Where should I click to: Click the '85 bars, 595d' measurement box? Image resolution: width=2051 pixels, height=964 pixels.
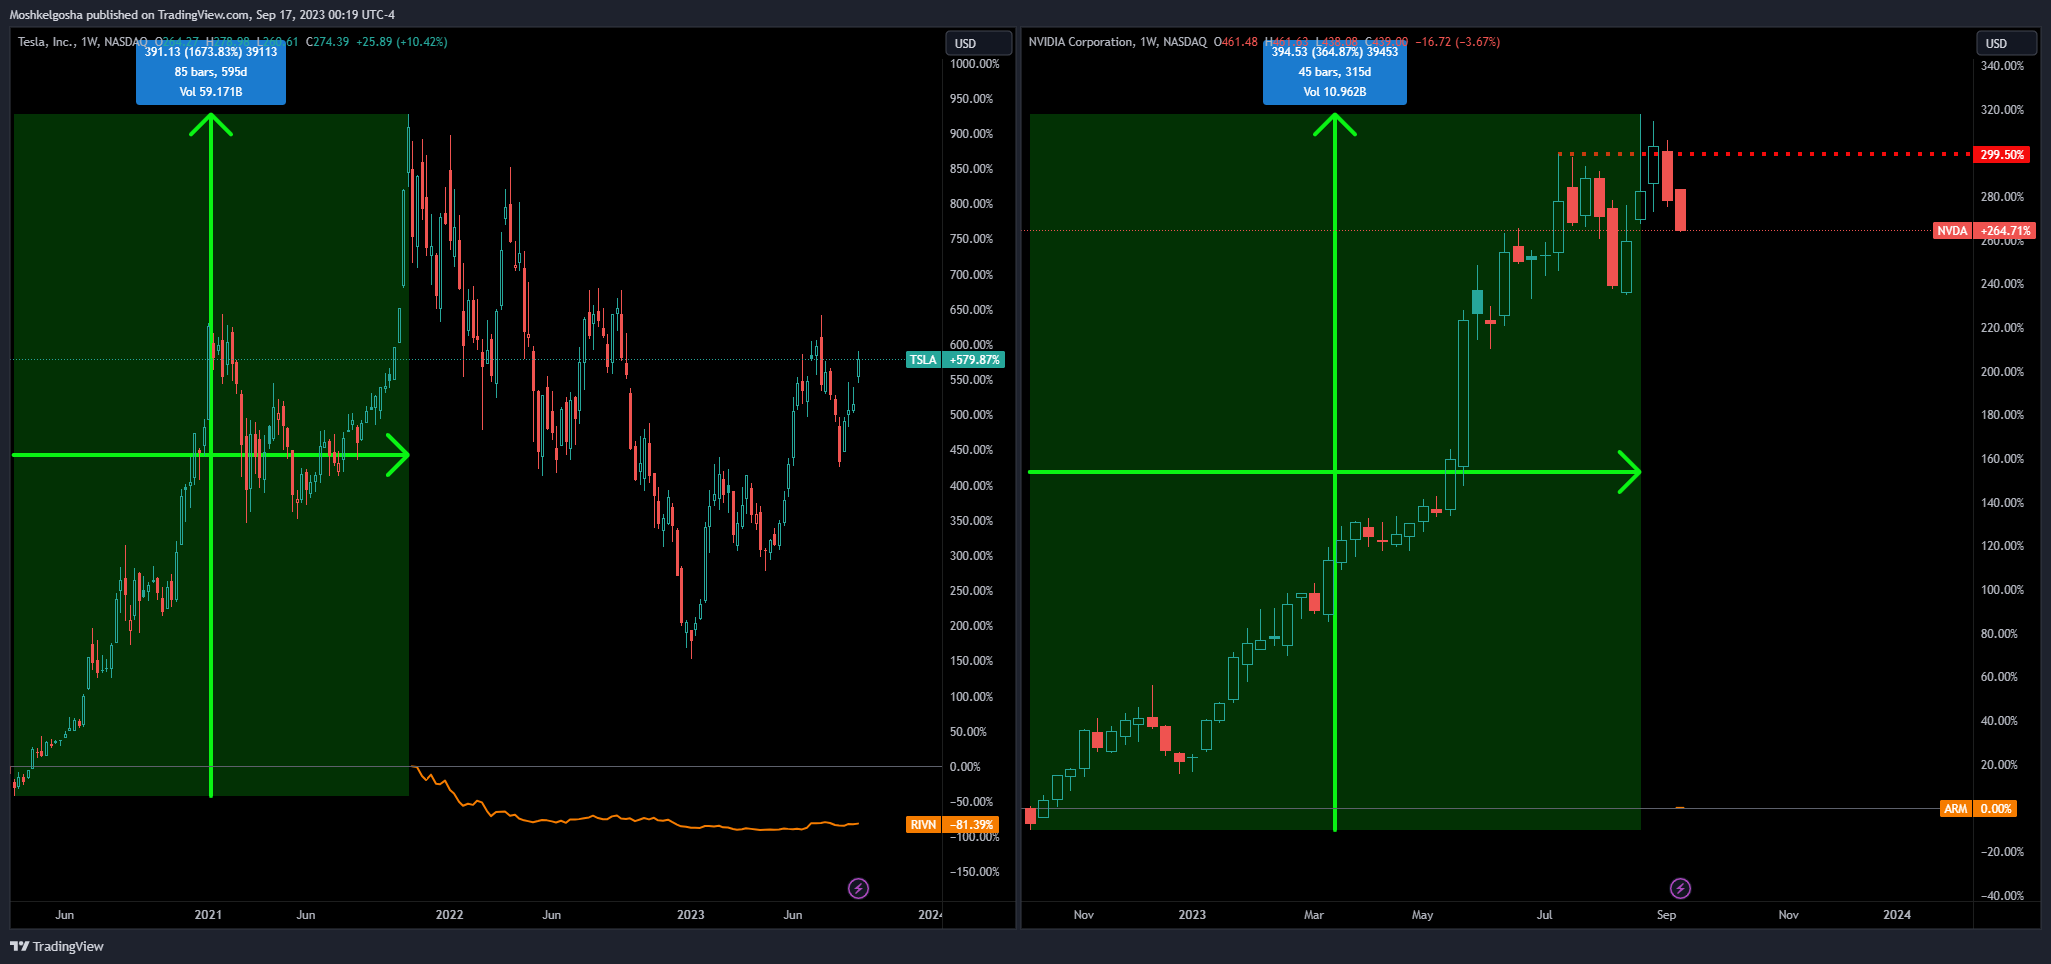(x=211, y=72)
